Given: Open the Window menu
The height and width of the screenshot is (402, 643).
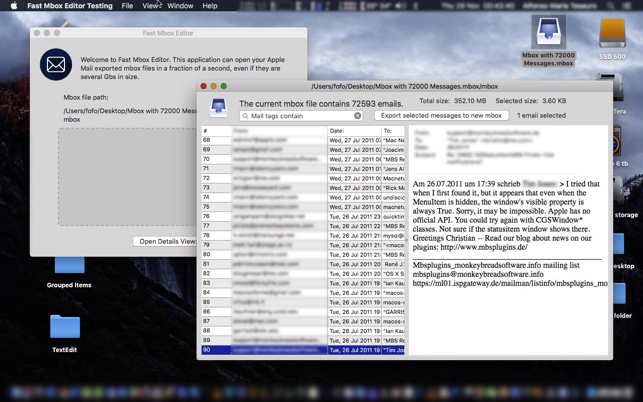Looking at the screenshot, I should [x=180, y=6].
